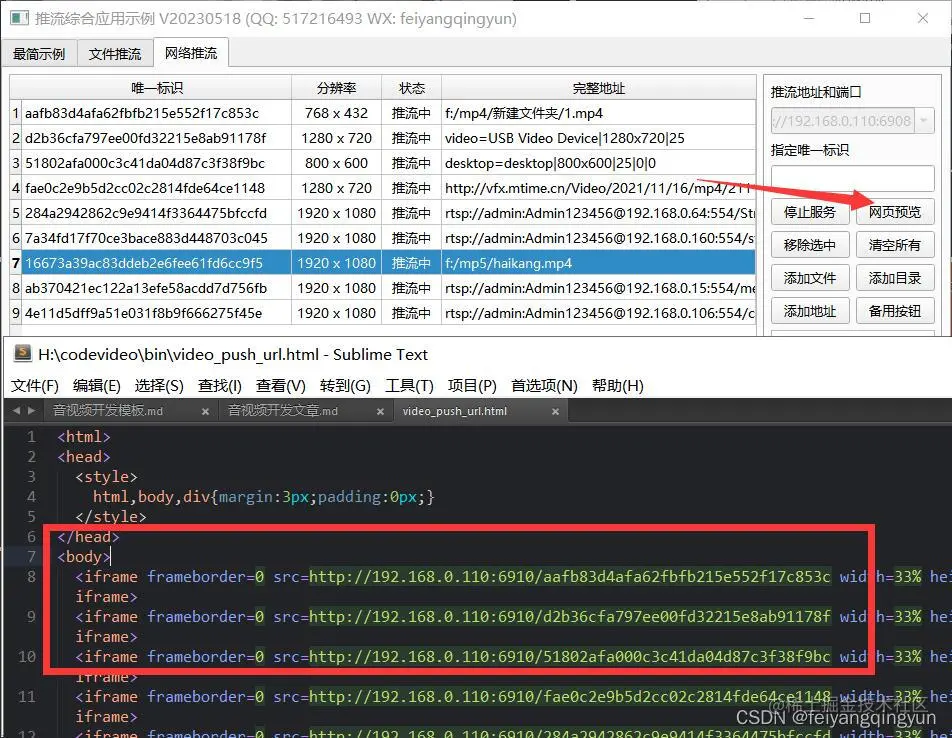The image size is (952, 738).
Task: Click the 添加文件 button
Action: 810,279
